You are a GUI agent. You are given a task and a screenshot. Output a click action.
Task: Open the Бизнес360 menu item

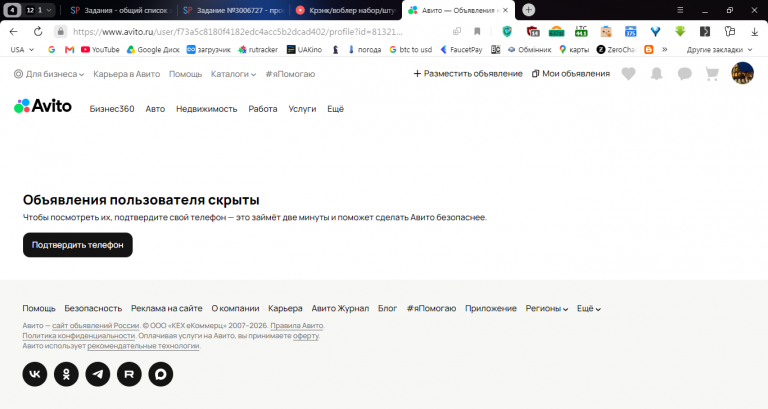pos(112,109)
